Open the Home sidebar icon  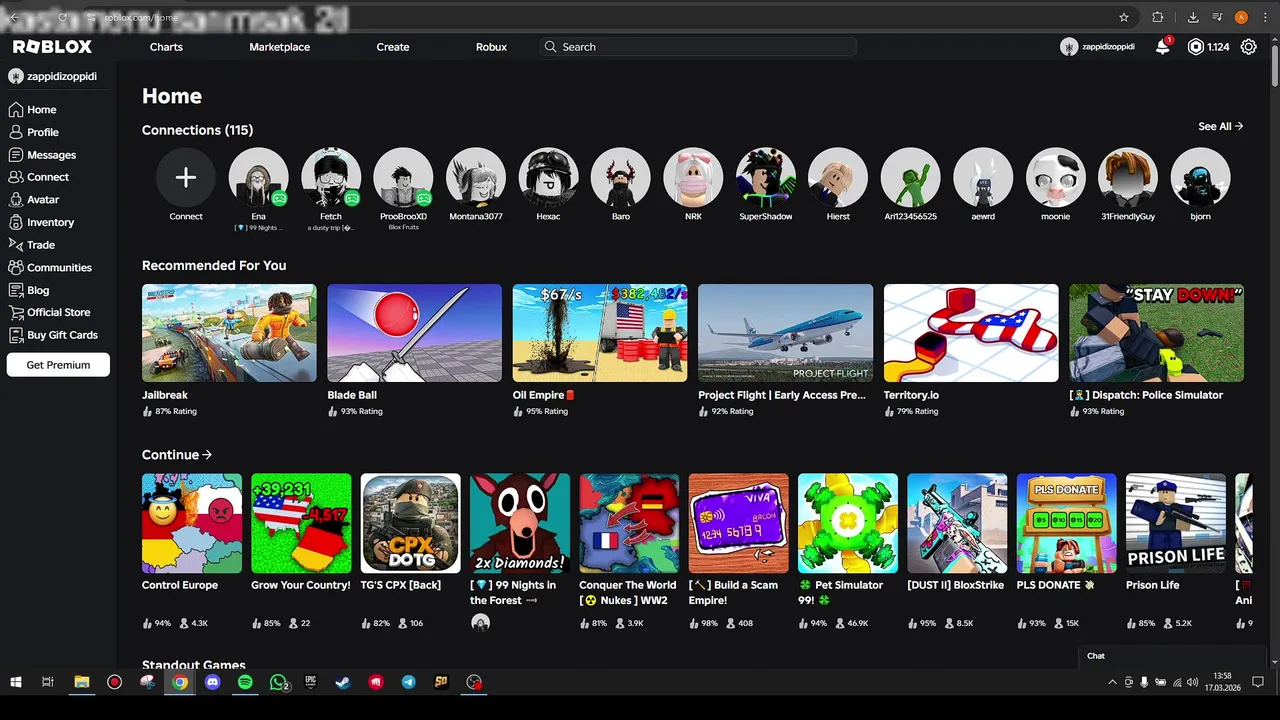(x=15, y=109)
